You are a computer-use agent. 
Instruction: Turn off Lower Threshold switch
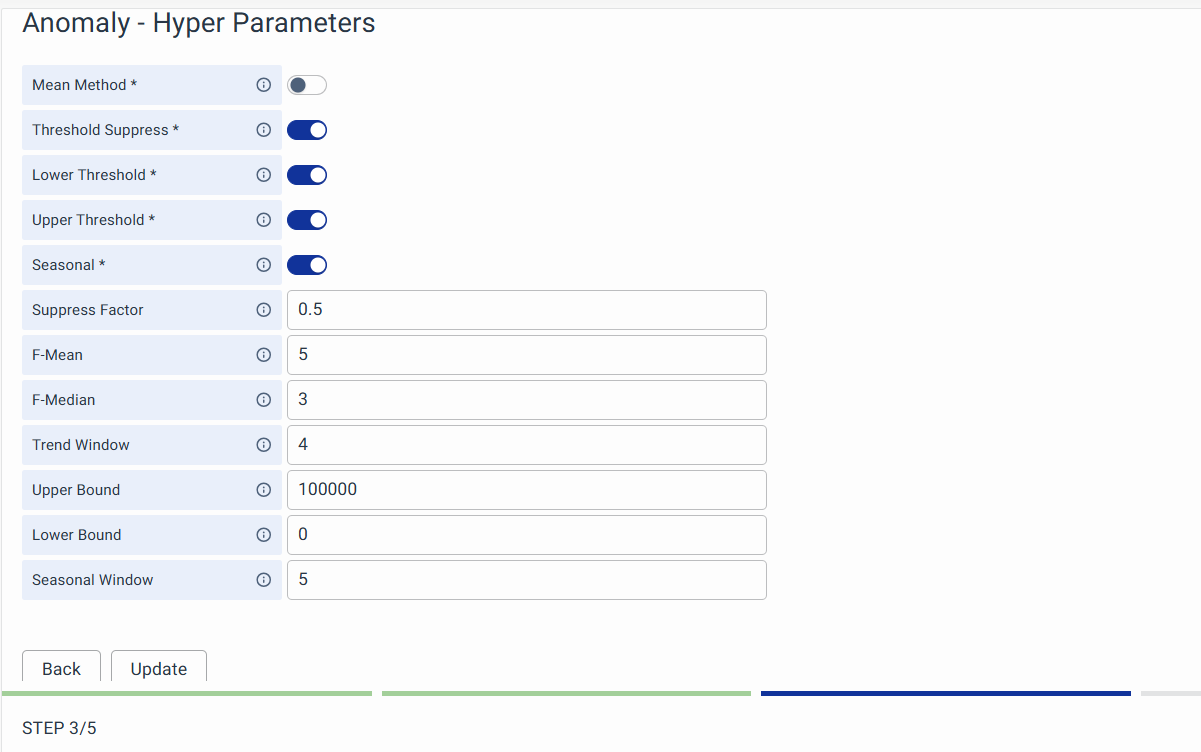[x=307, y=175]
